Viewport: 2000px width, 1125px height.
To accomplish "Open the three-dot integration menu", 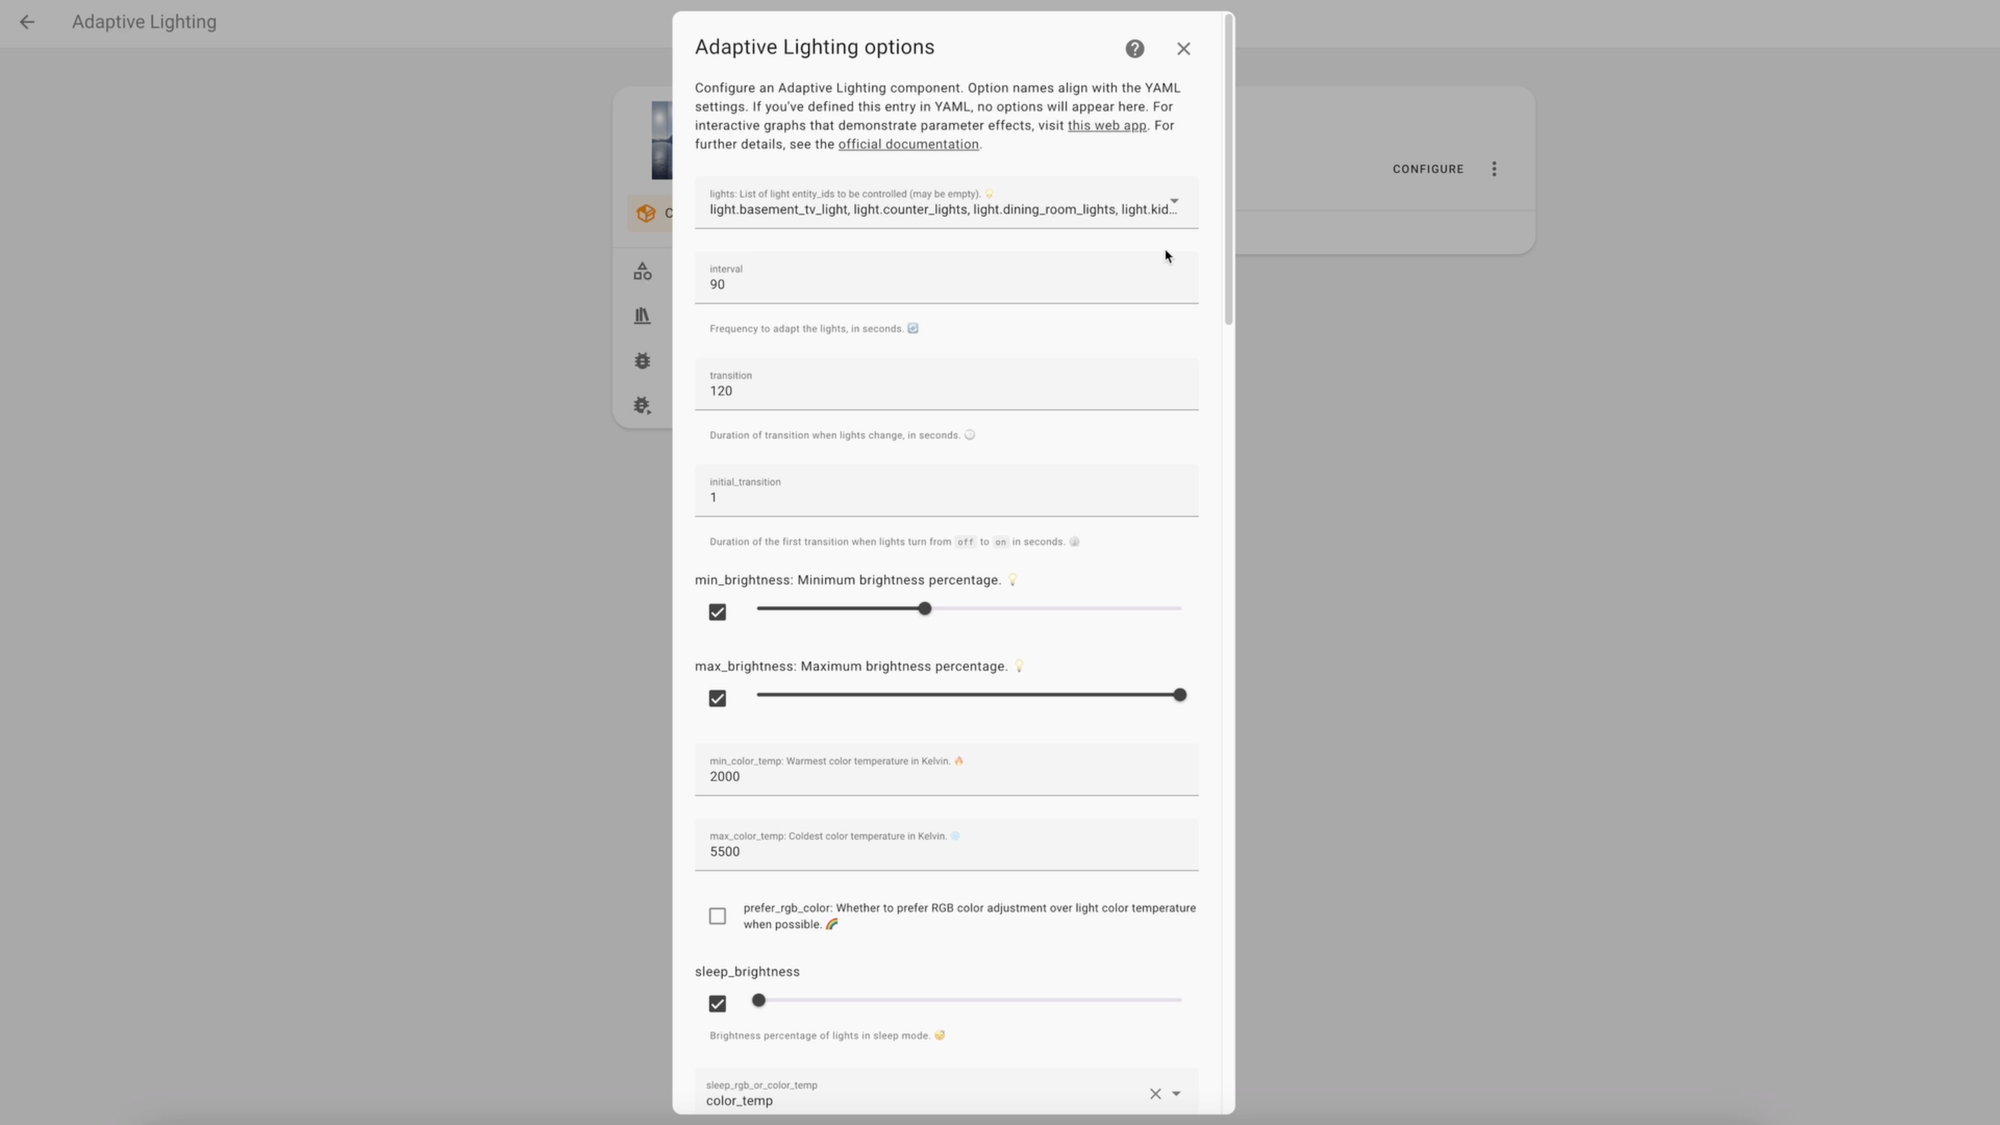I will click(x=1494, y=169).
